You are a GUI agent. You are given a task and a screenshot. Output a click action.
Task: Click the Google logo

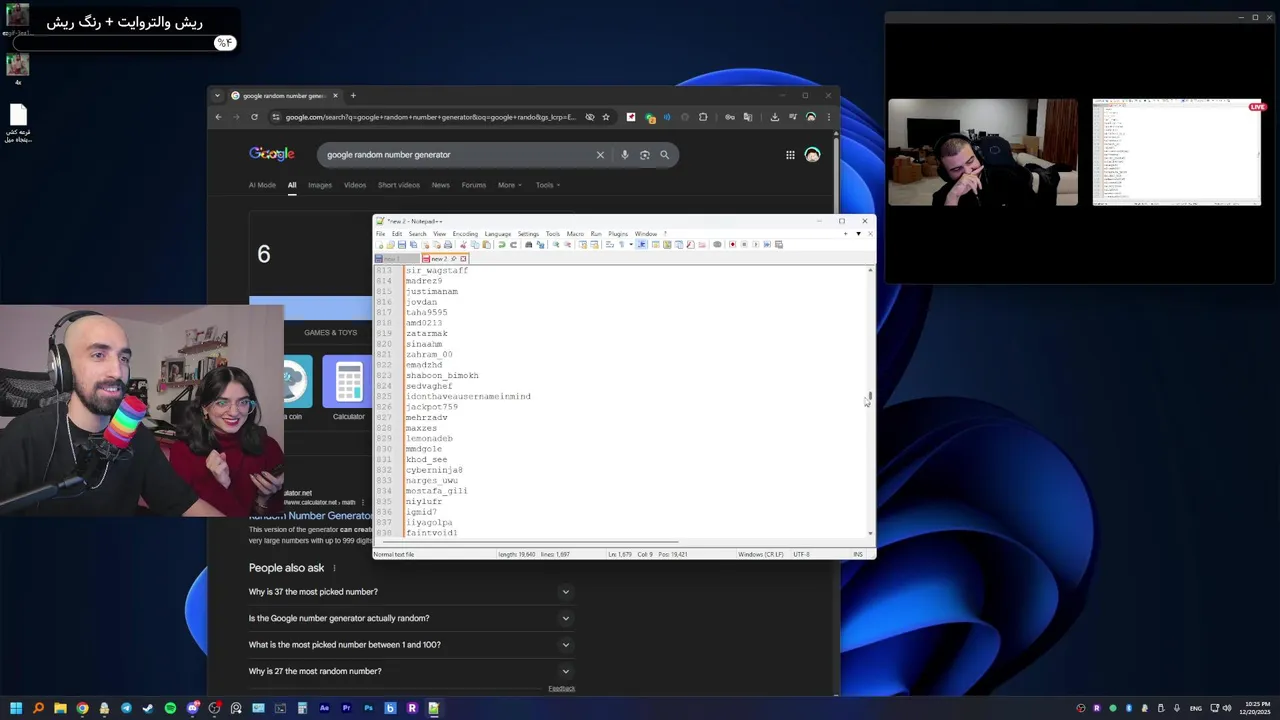272,154
